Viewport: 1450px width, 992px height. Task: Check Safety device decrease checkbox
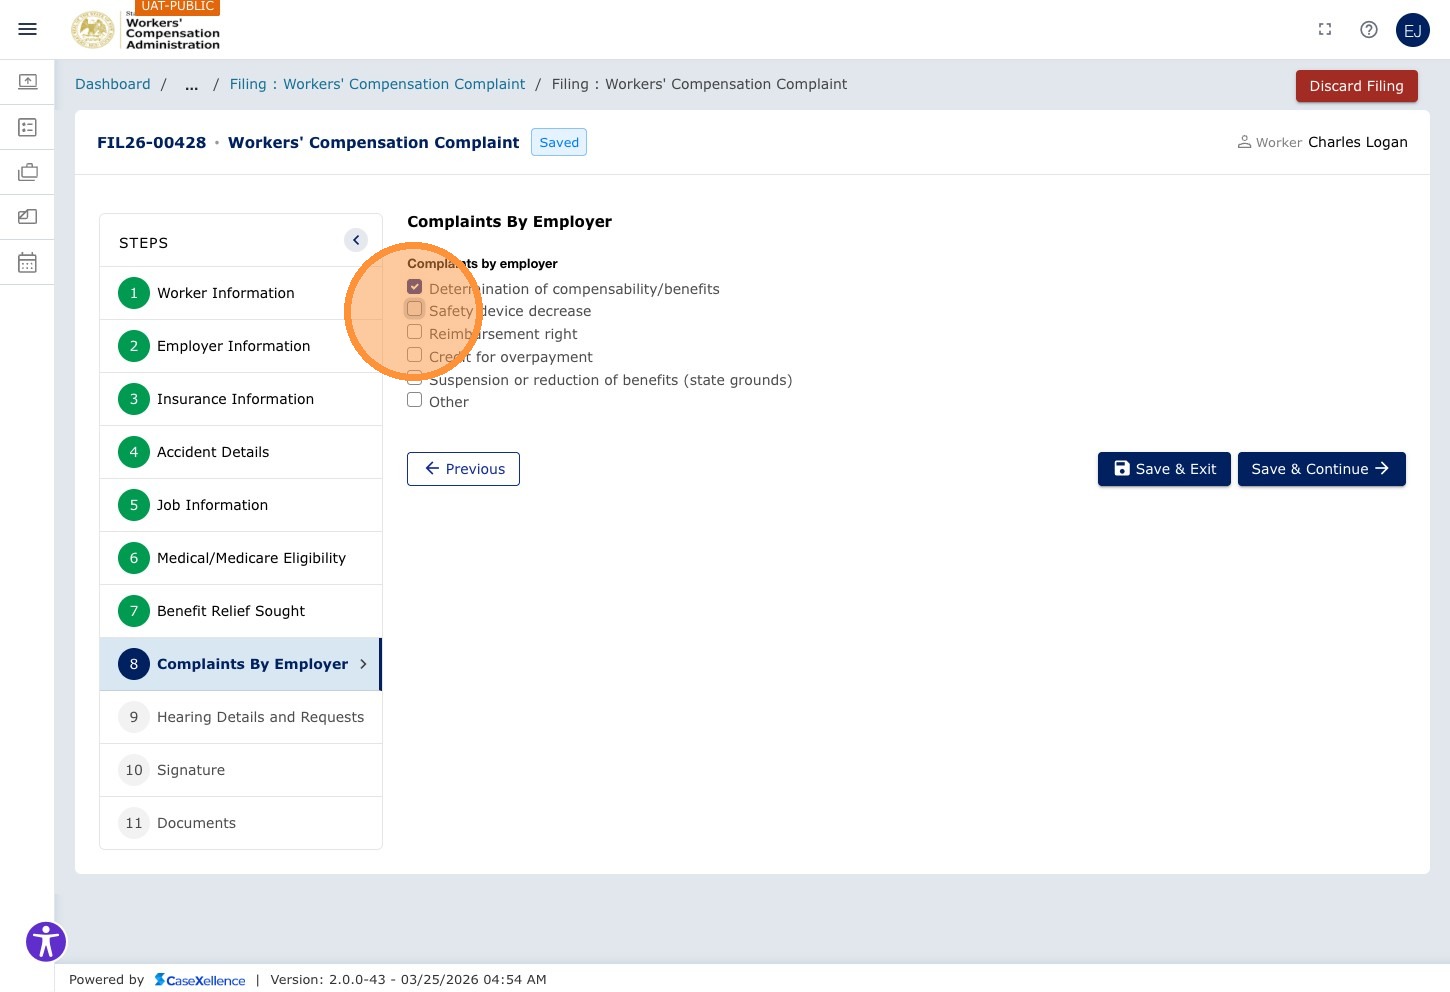(414, 309)
